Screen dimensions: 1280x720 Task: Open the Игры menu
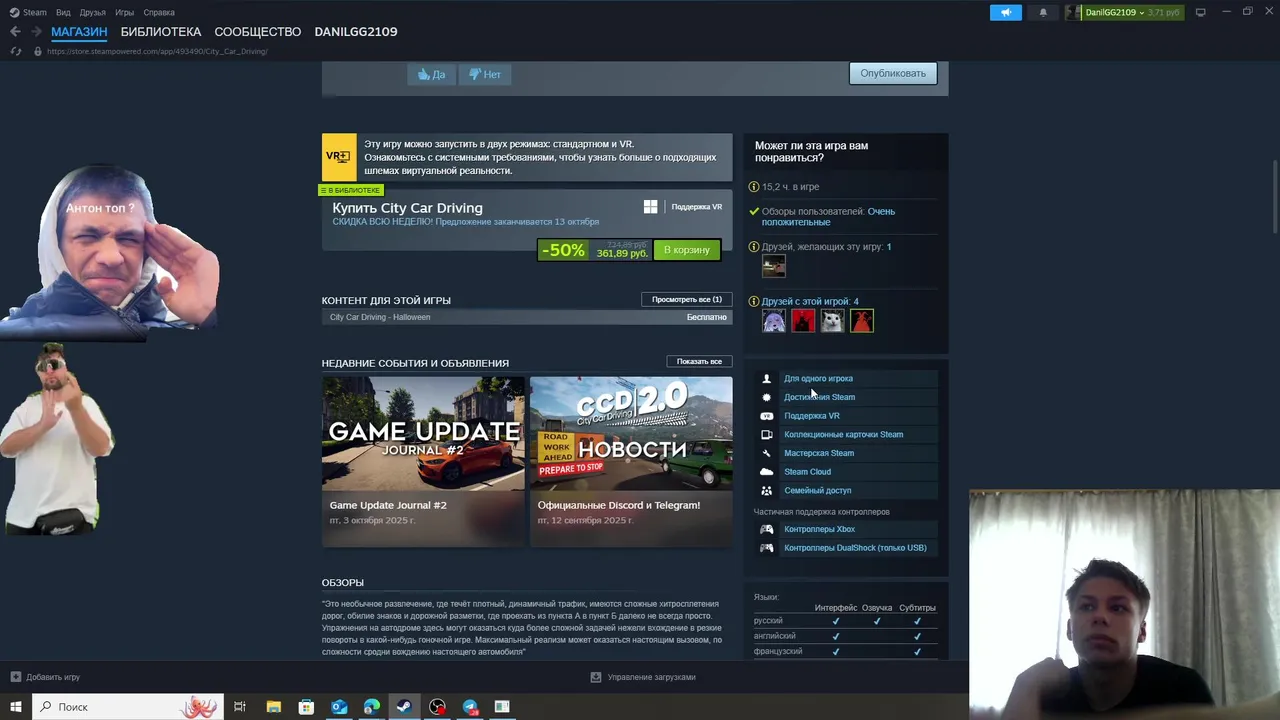point(124,12)
